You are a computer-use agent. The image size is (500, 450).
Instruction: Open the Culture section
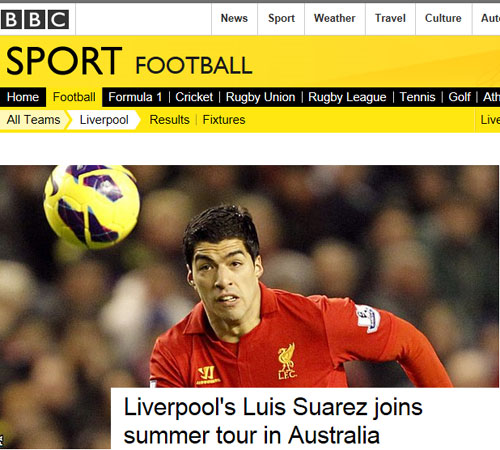click(443, 18)
